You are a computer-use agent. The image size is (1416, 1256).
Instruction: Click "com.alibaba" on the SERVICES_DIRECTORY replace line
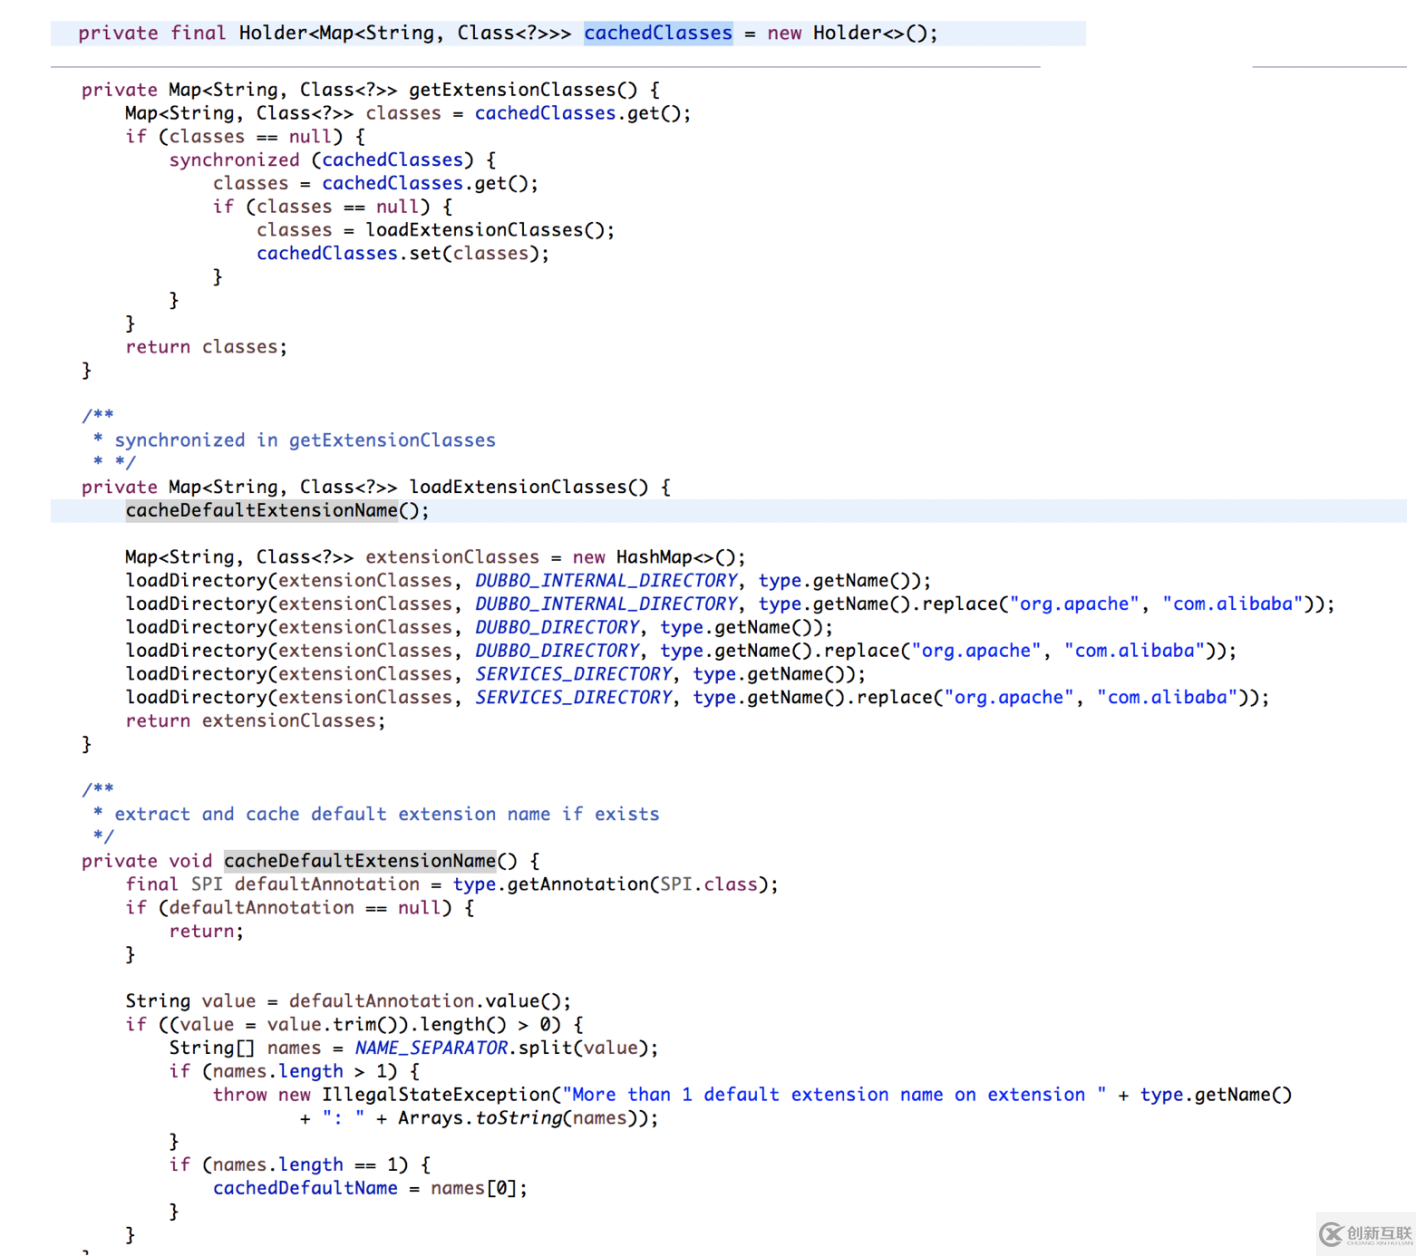(1167, 697)
